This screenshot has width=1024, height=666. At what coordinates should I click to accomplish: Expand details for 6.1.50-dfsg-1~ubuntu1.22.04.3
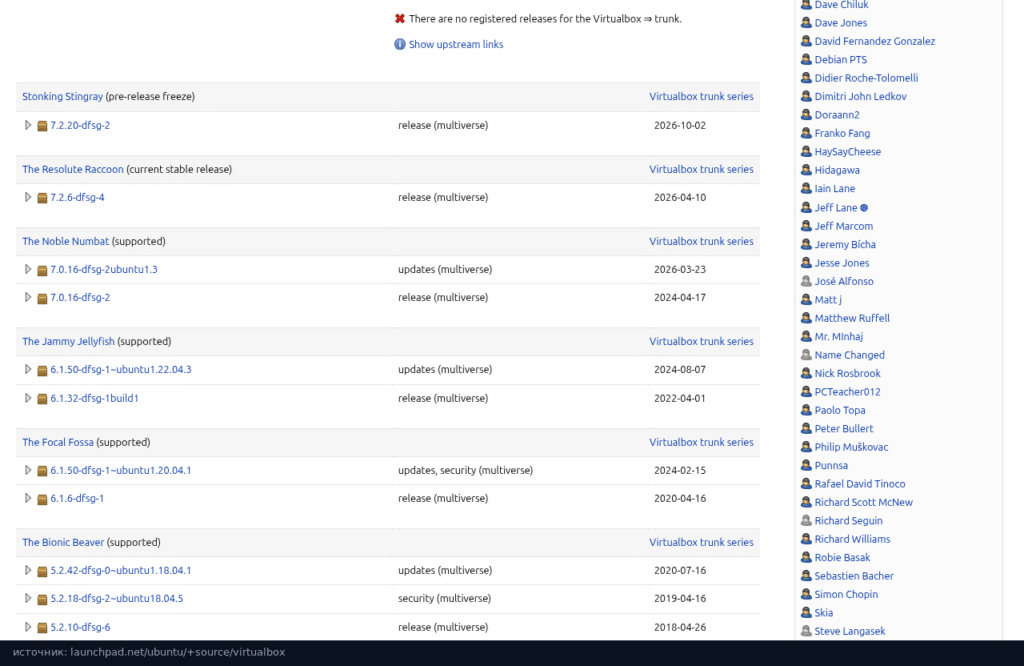pos(27,369)
